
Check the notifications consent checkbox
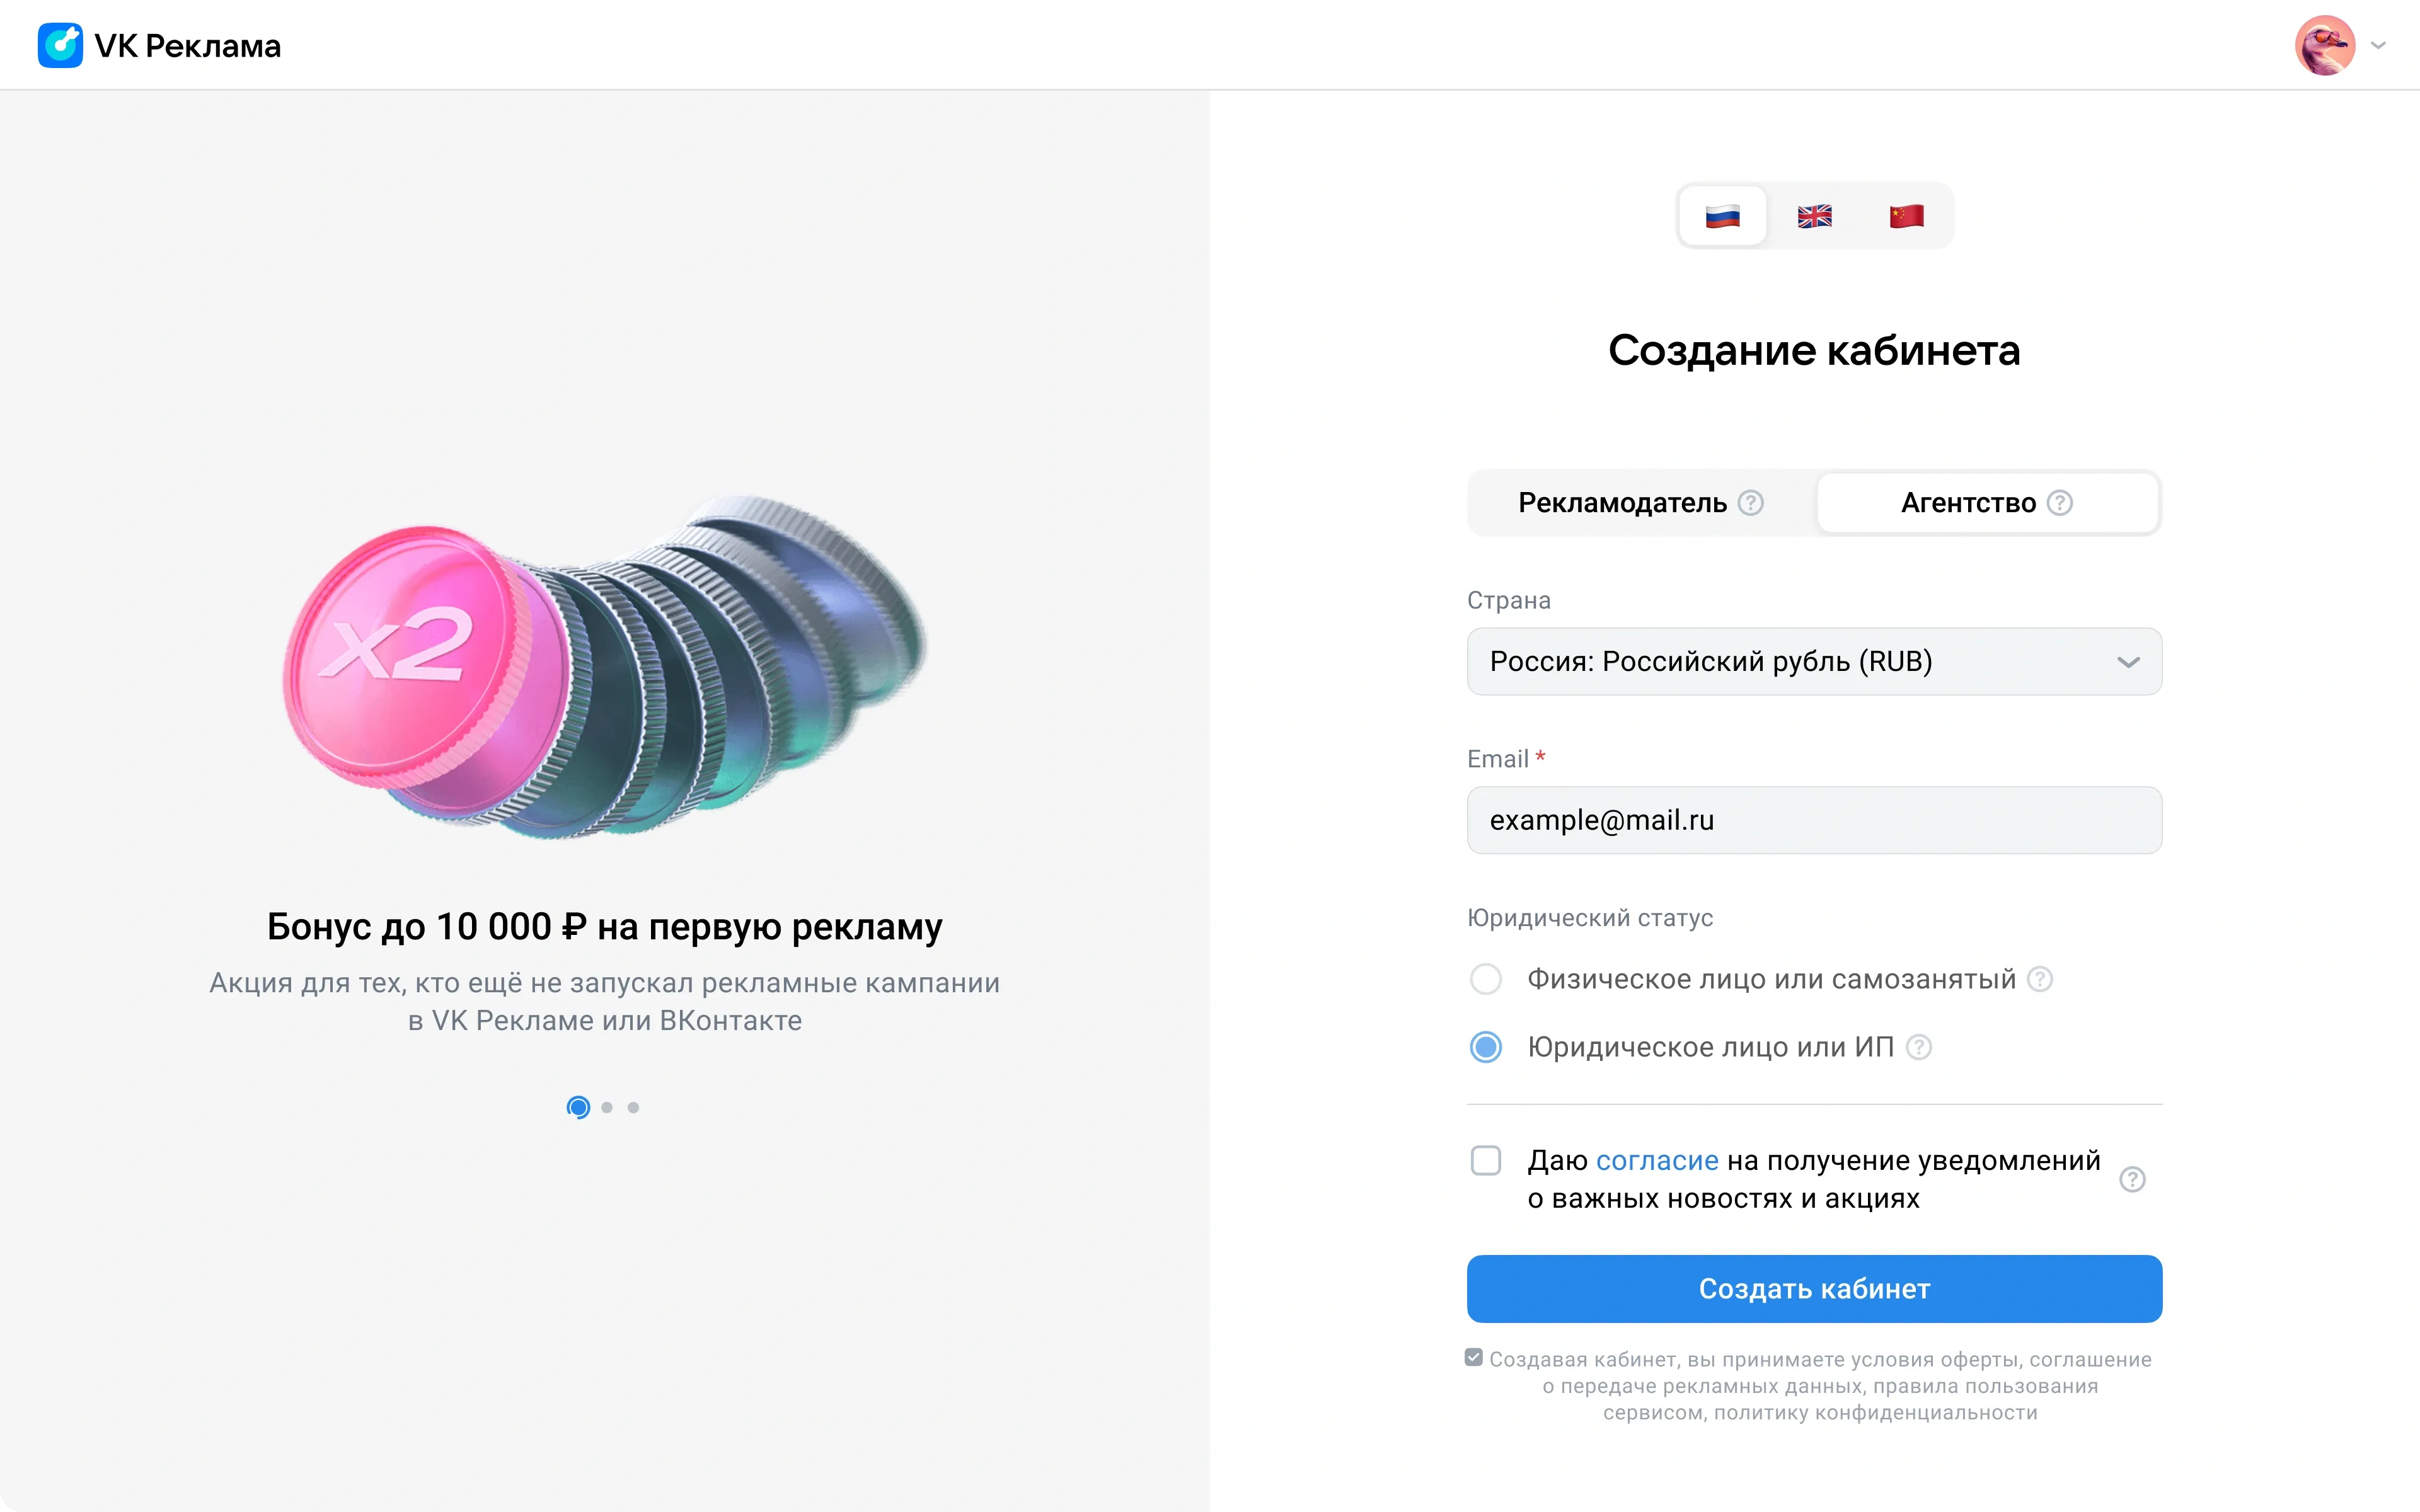tap(1486, 1161)
